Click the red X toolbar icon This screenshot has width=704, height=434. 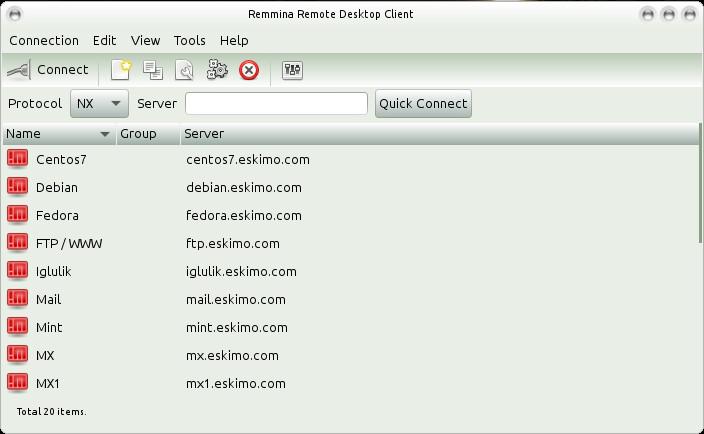tap(249, 70)
